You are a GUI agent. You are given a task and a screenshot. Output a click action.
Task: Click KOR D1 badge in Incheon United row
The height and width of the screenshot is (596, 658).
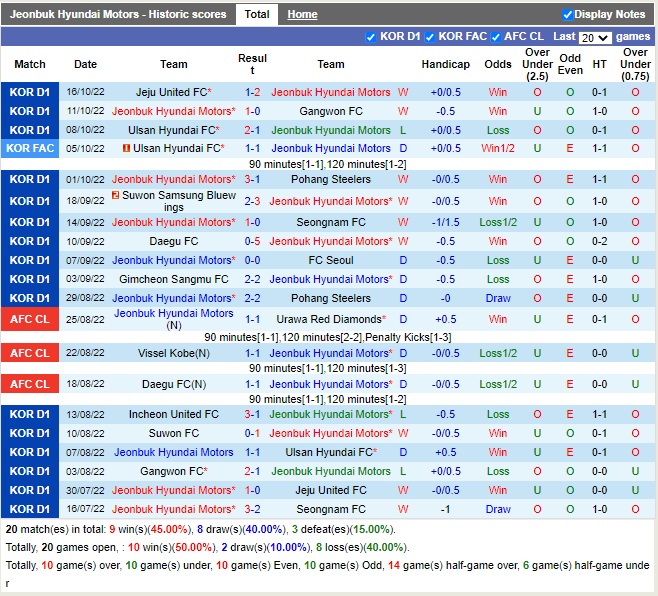pos(29,414)
